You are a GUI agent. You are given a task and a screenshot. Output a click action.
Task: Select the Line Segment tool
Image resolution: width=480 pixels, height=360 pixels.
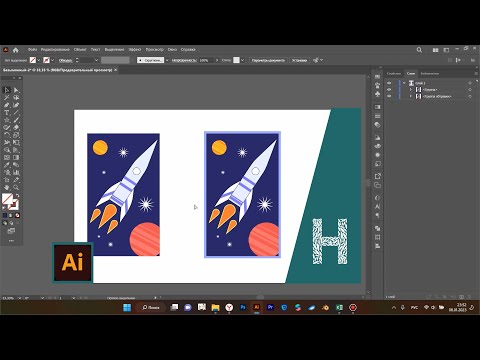coord(16,113)
